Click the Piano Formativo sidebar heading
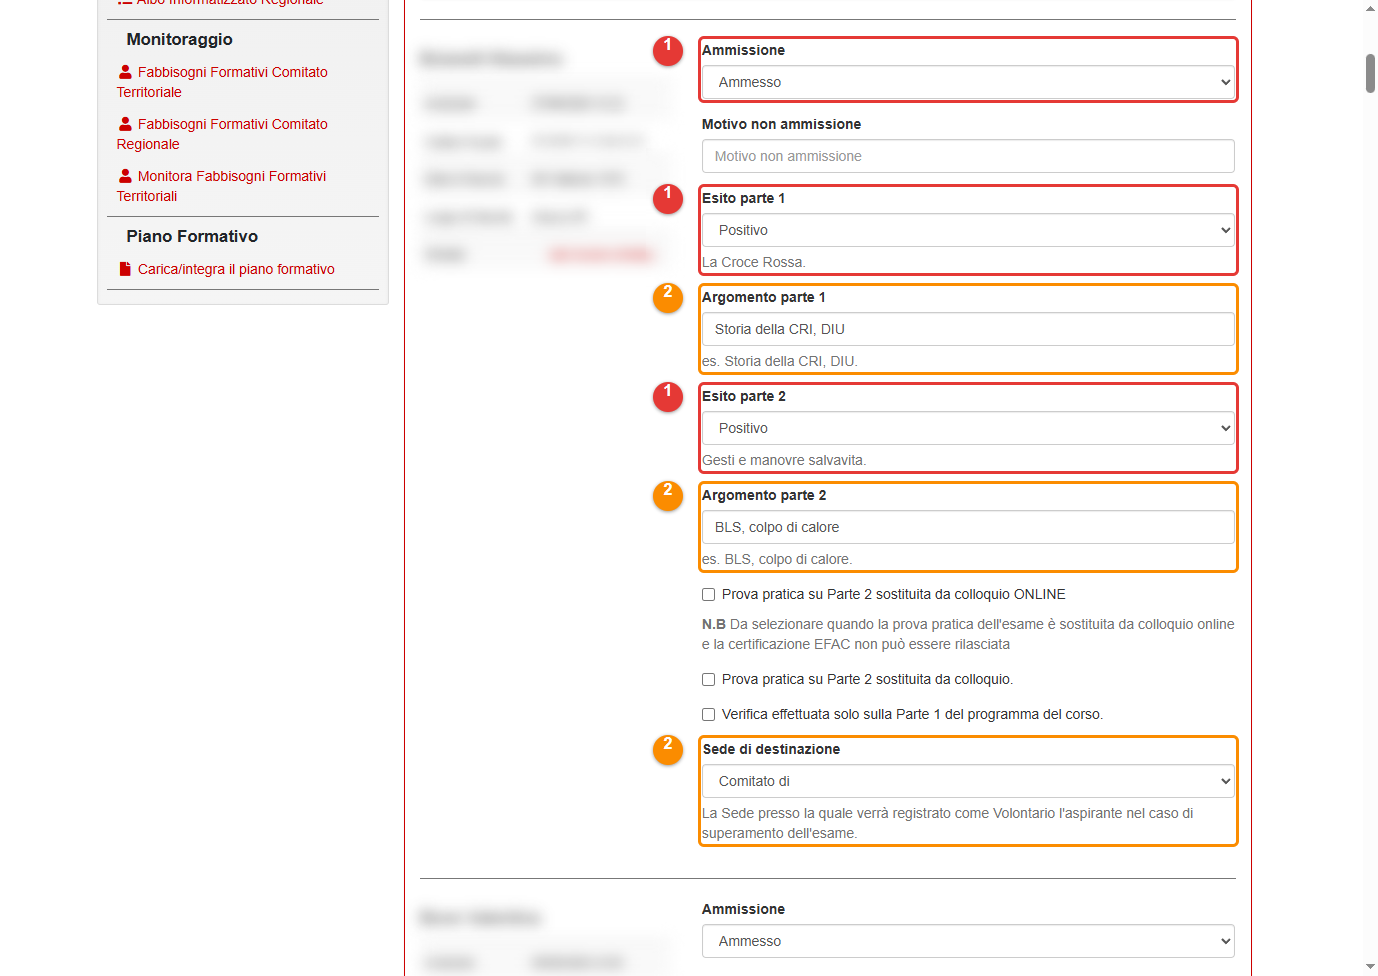 click(x=192, y=236)
